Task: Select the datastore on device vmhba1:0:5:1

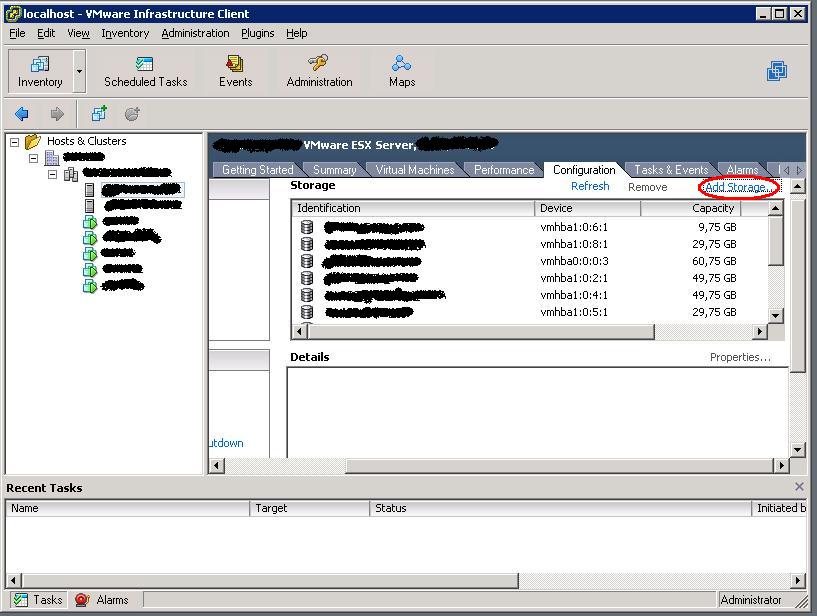Action: pyautogui.click(x=531, y=312)
